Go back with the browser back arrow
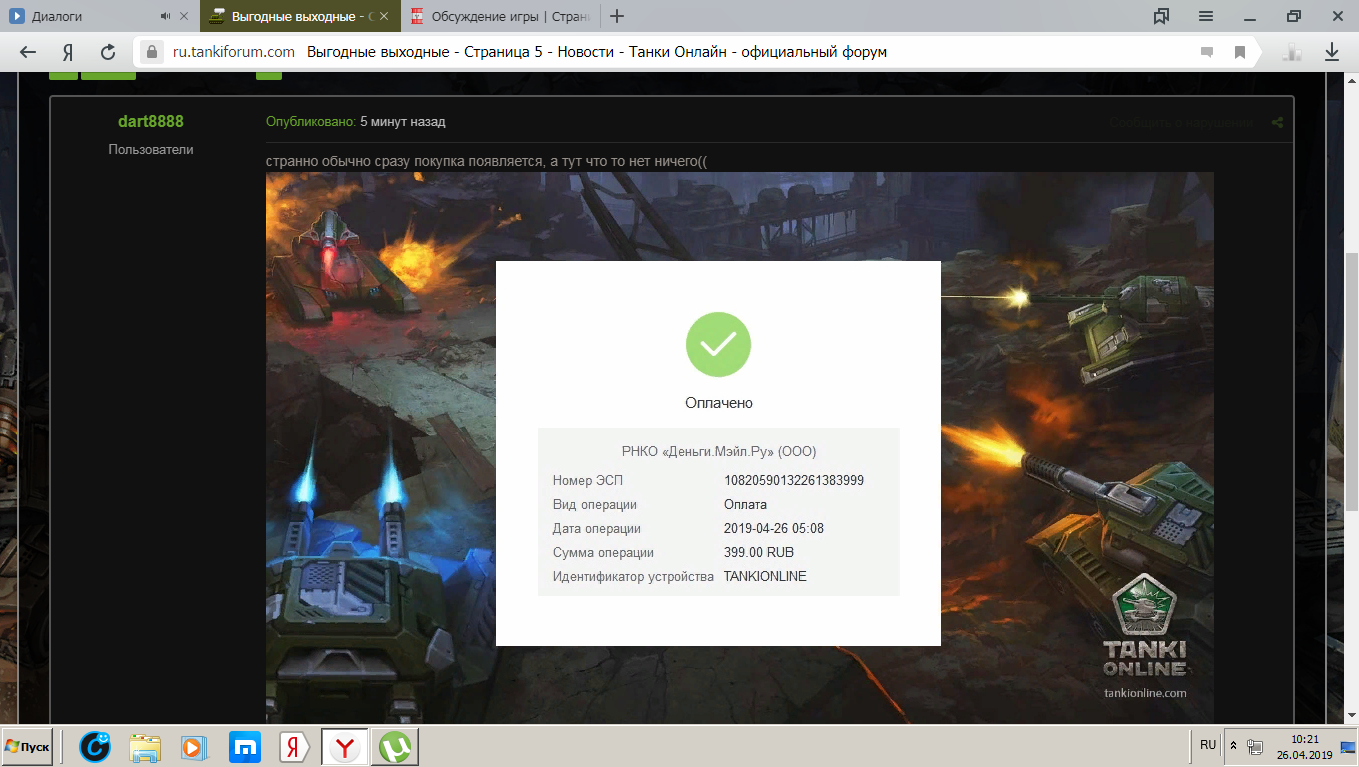This screenshot has height=767, width=1359. tap(28, 52)
